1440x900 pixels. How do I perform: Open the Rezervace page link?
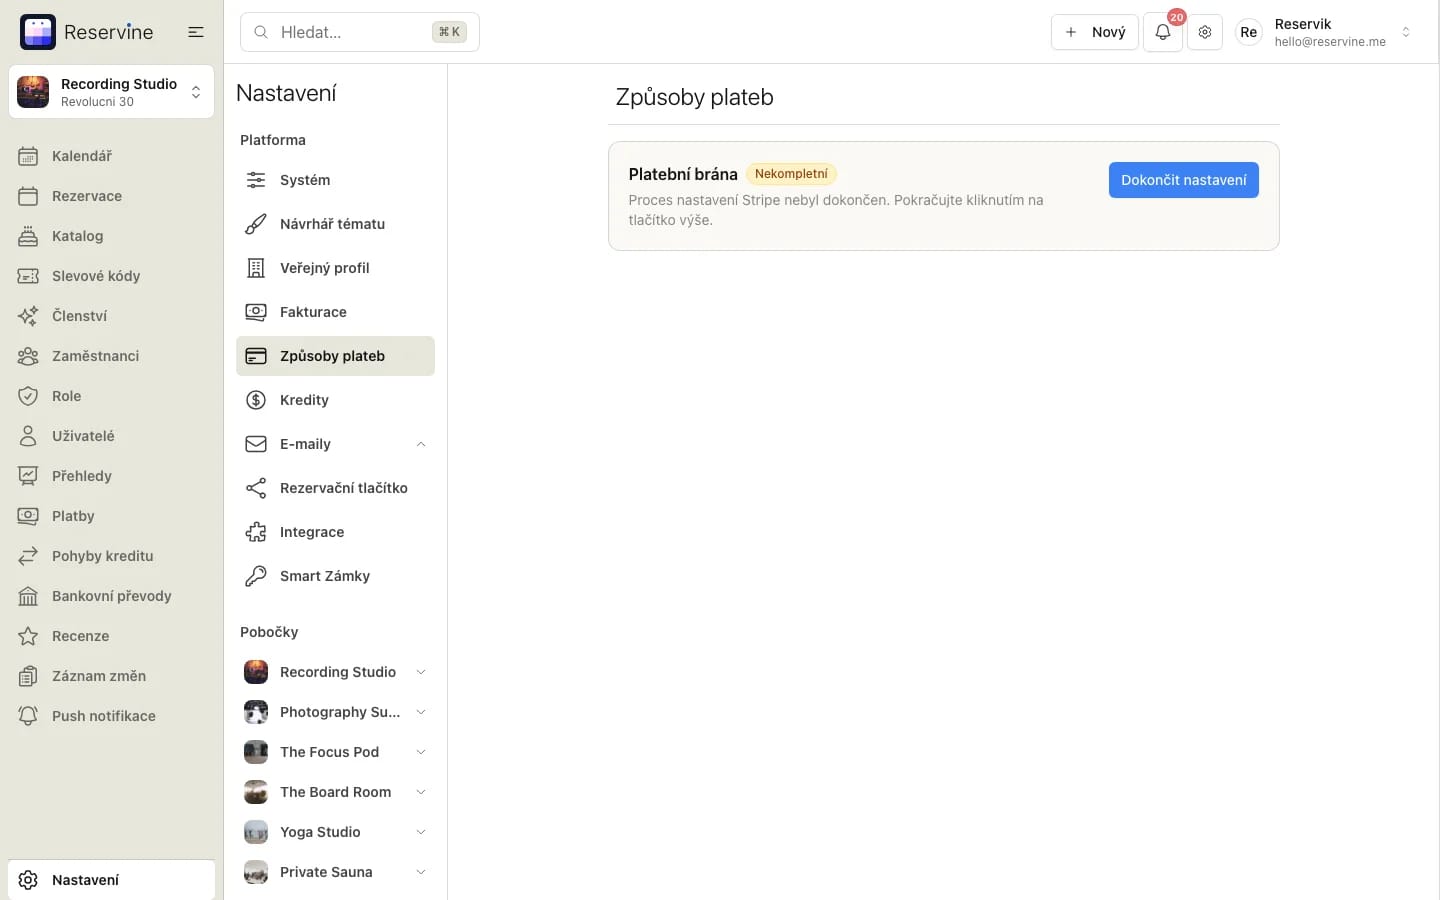coord(111,196)
